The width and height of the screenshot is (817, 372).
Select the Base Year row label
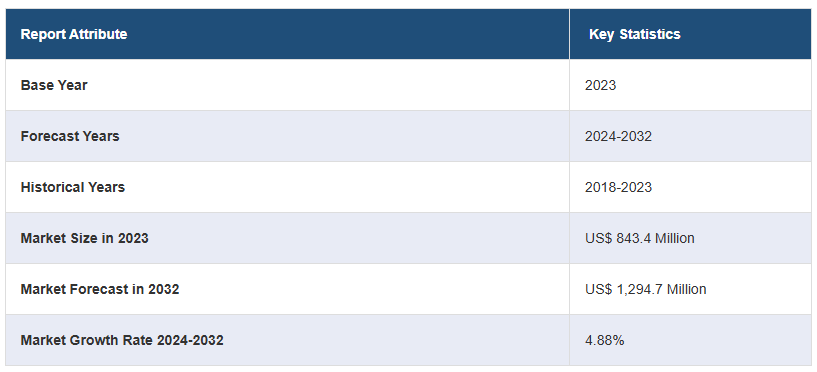pyautogui.click(x=54, y=85)
